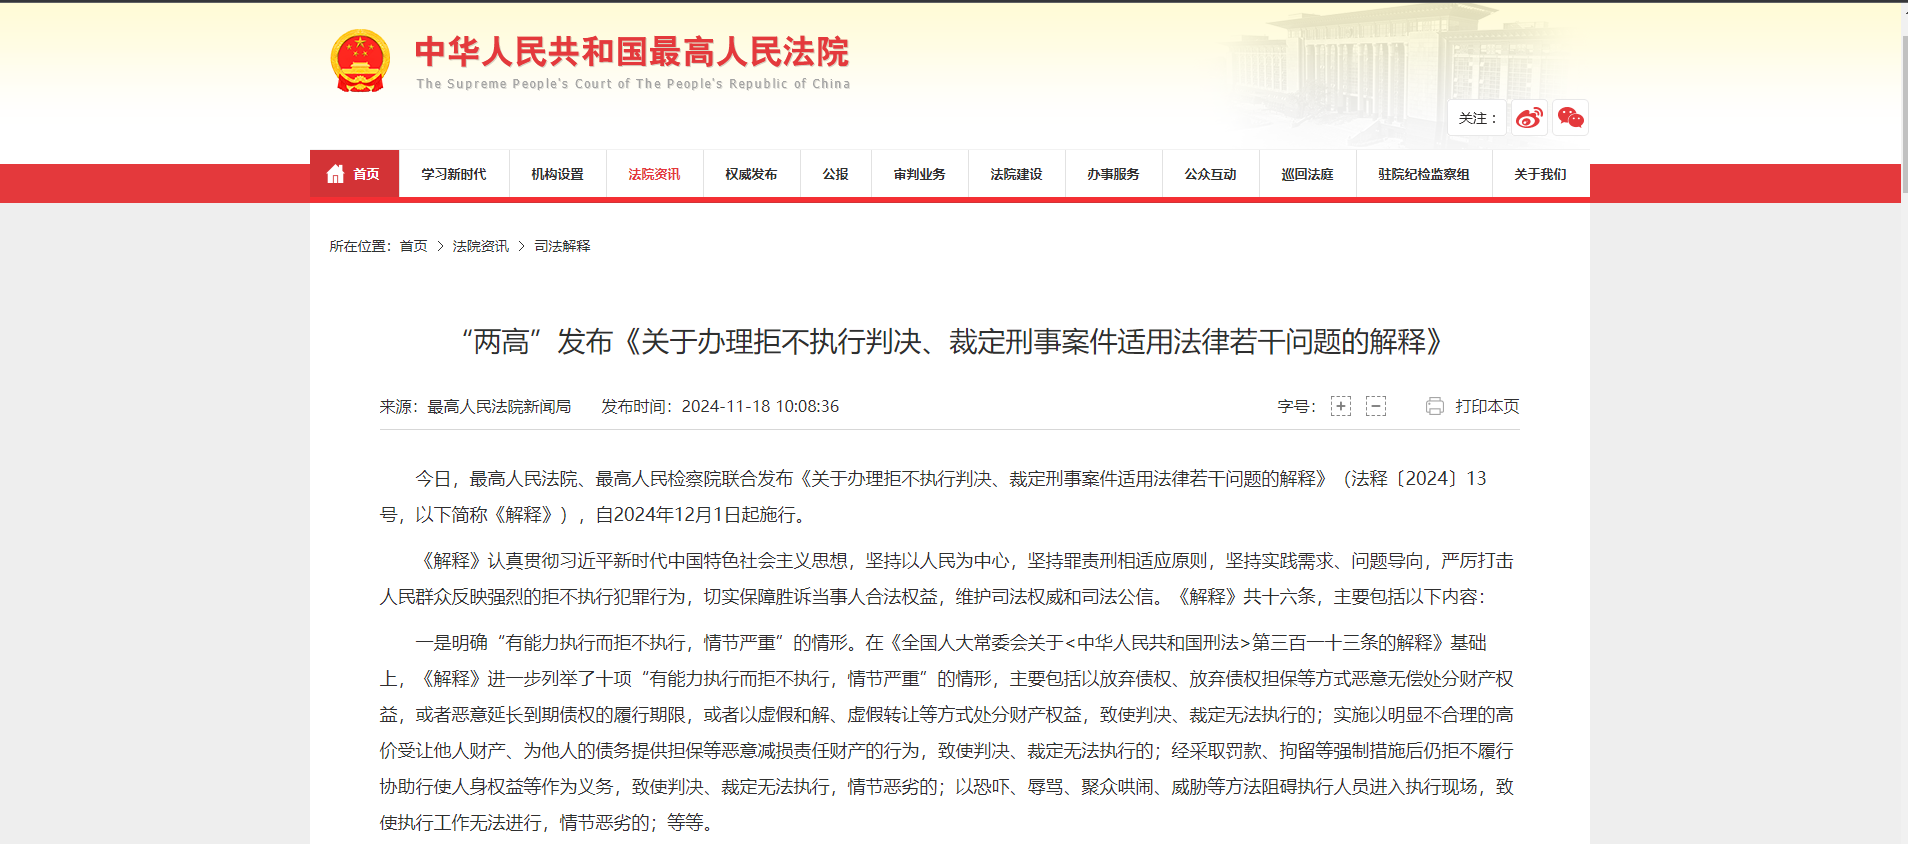Open the 公报 menu item
The width and height of the screenshot is (1908, 844).
point(836,174)
